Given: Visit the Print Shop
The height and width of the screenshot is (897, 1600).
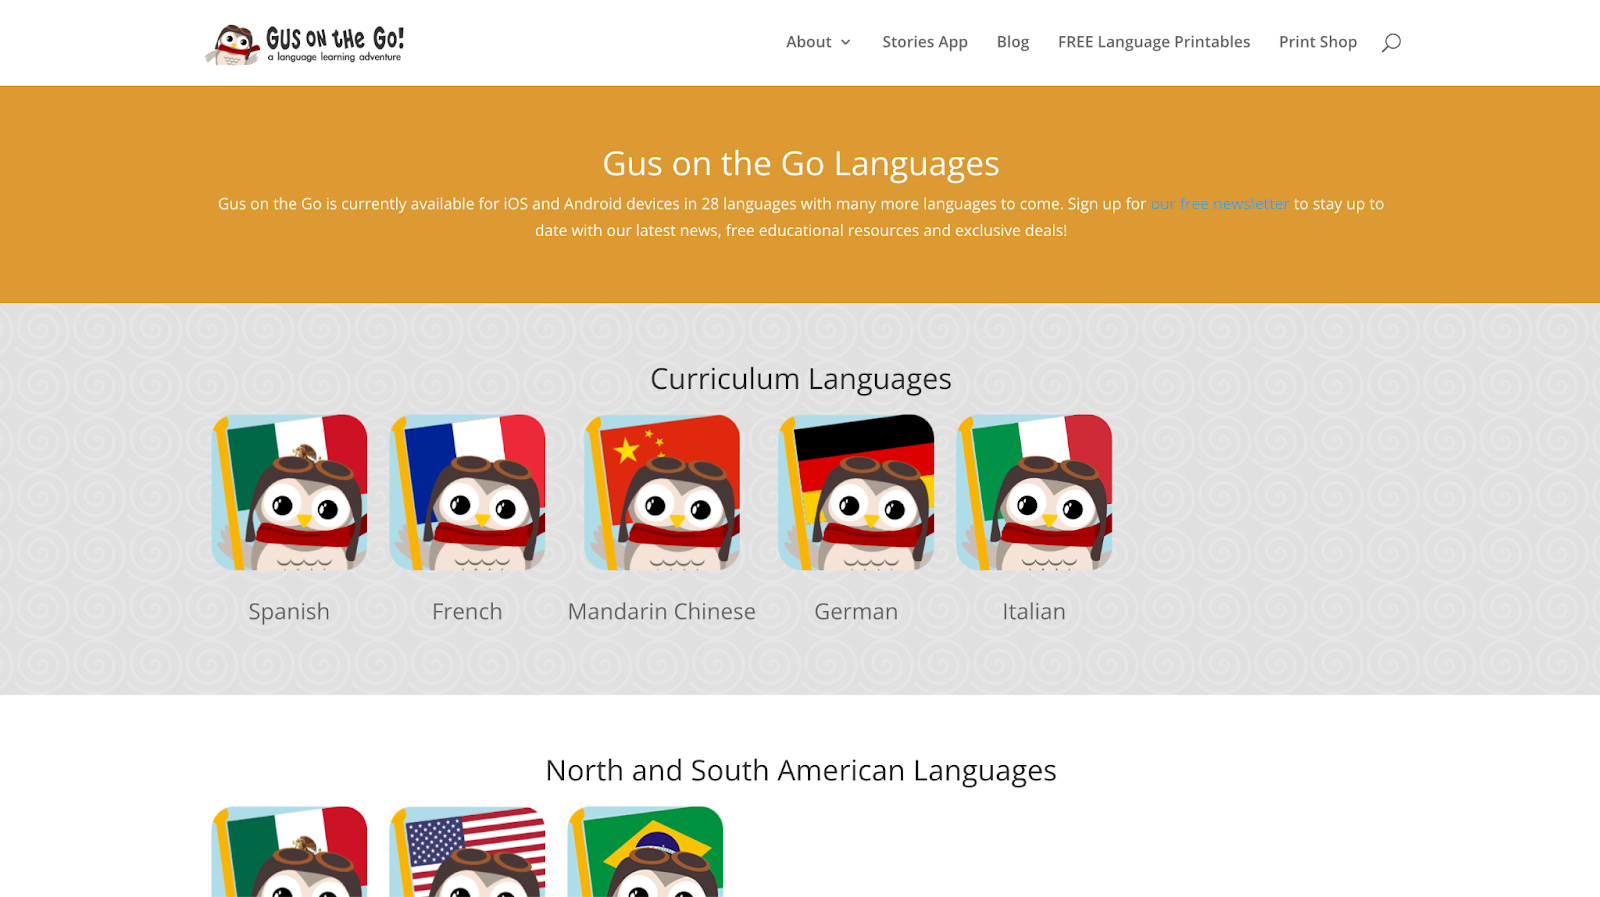Looking at the screenshot, I should point(1318,42).
